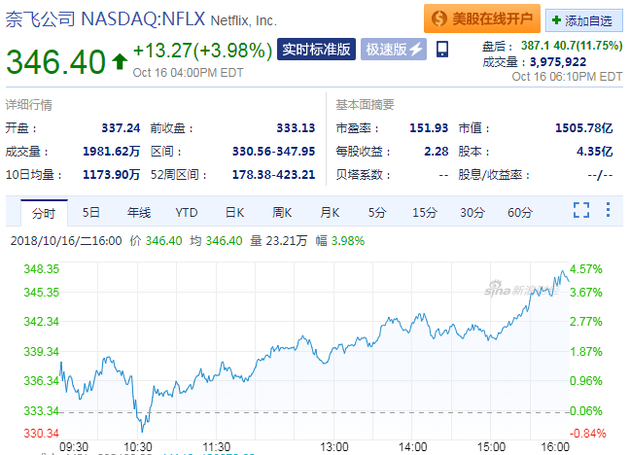Select the 年线 chart tab
Image resolution: width=630 pixels, height=455 pixels.
pos(139,212)
